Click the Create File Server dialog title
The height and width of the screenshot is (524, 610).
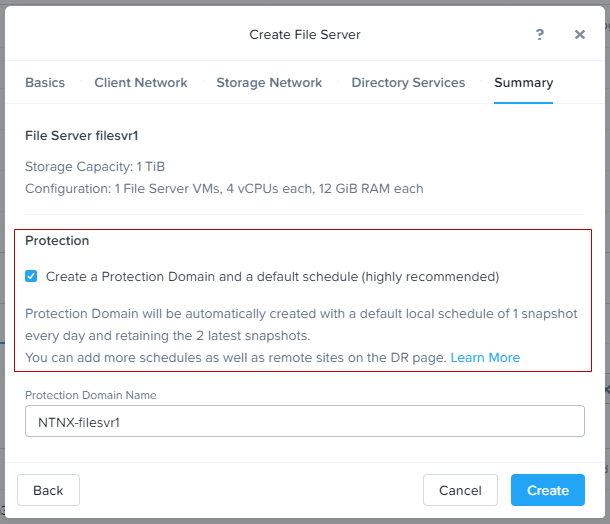tap(305, 34)
